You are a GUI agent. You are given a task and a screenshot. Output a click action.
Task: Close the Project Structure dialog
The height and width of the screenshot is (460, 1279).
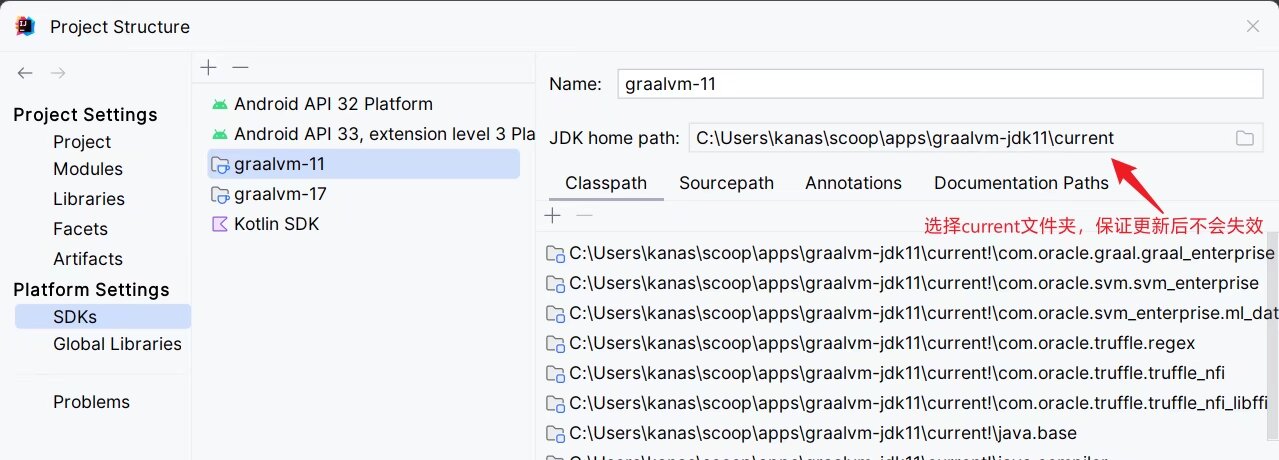pos(1252,27)
